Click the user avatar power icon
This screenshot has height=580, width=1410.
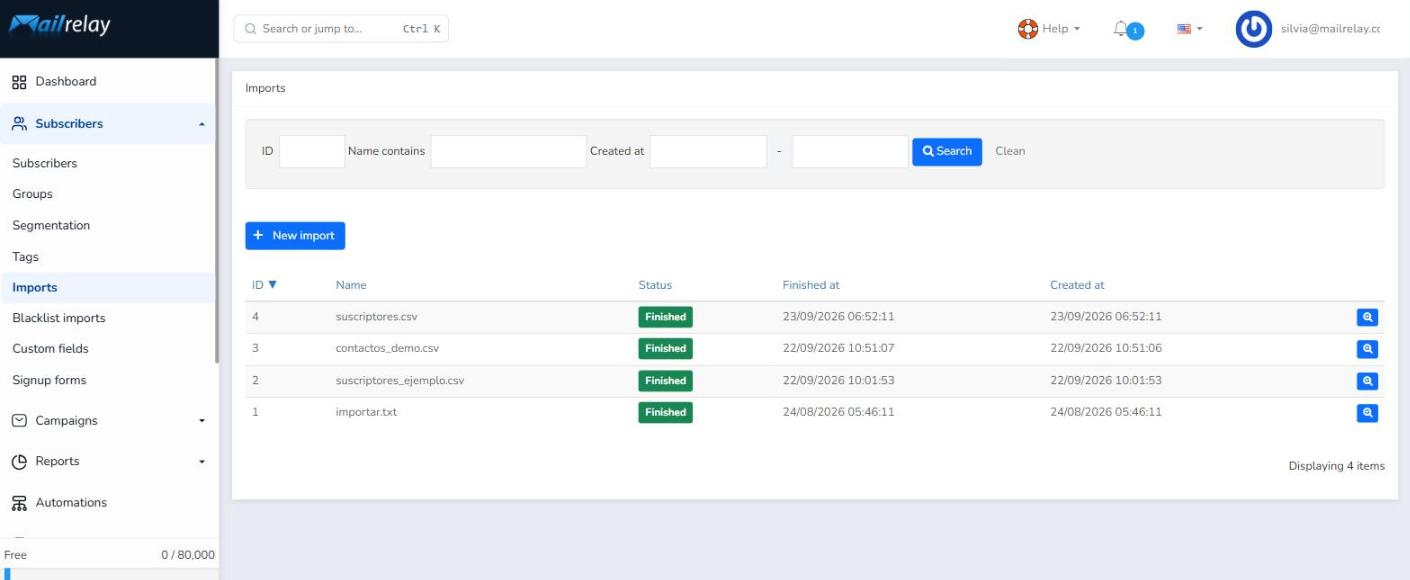coord(1254,29)
